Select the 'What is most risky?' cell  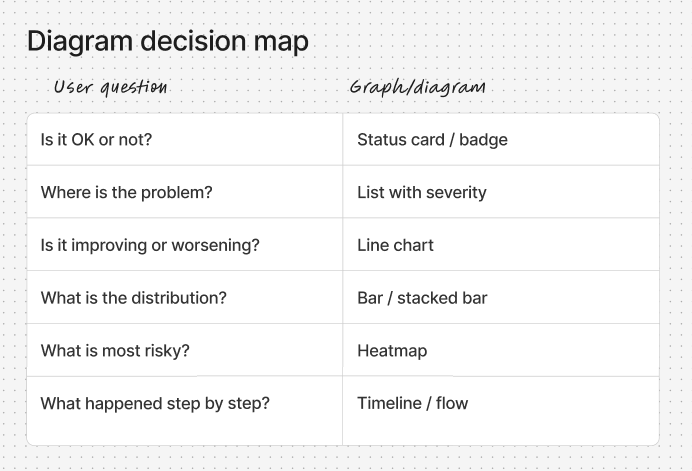click(115, 351)
